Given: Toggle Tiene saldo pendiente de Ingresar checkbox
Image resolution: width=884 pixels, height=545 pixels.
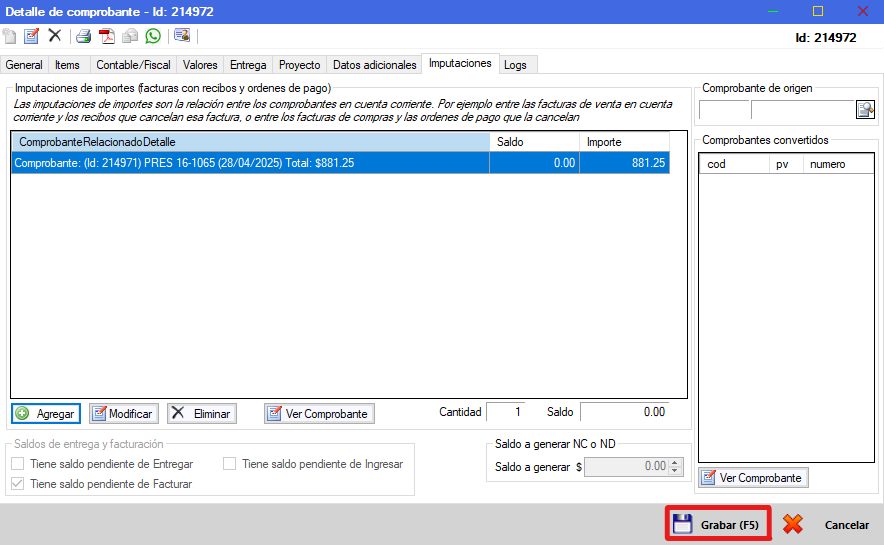Looking at the screenshot, I should click(x=229, y=464).
